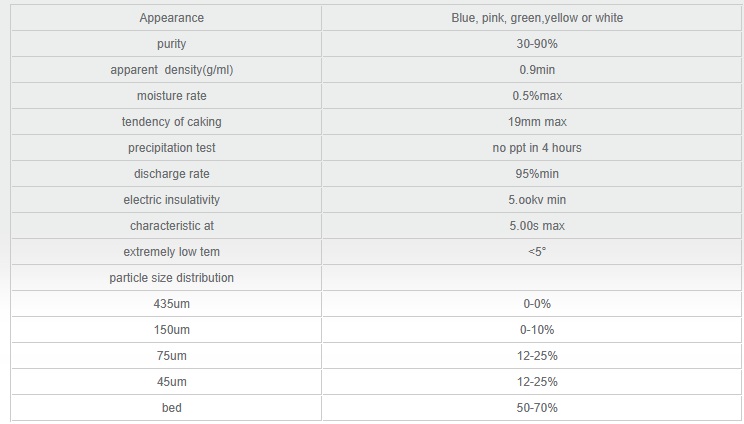Screen dimensions: 744x424
Task: Click the electric insulativity label
Action: 172,200
